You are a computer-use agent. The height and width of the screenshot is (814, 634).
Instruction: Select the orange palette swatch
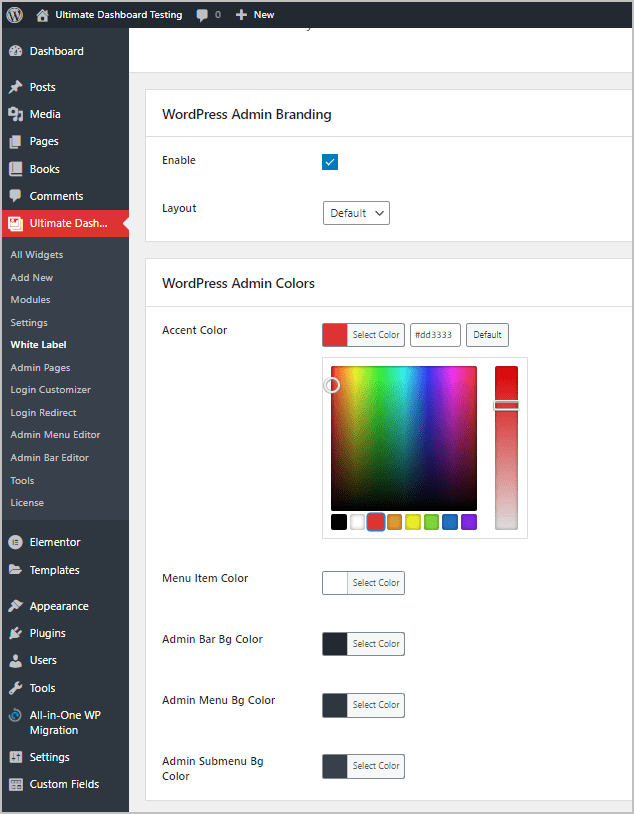395,522
